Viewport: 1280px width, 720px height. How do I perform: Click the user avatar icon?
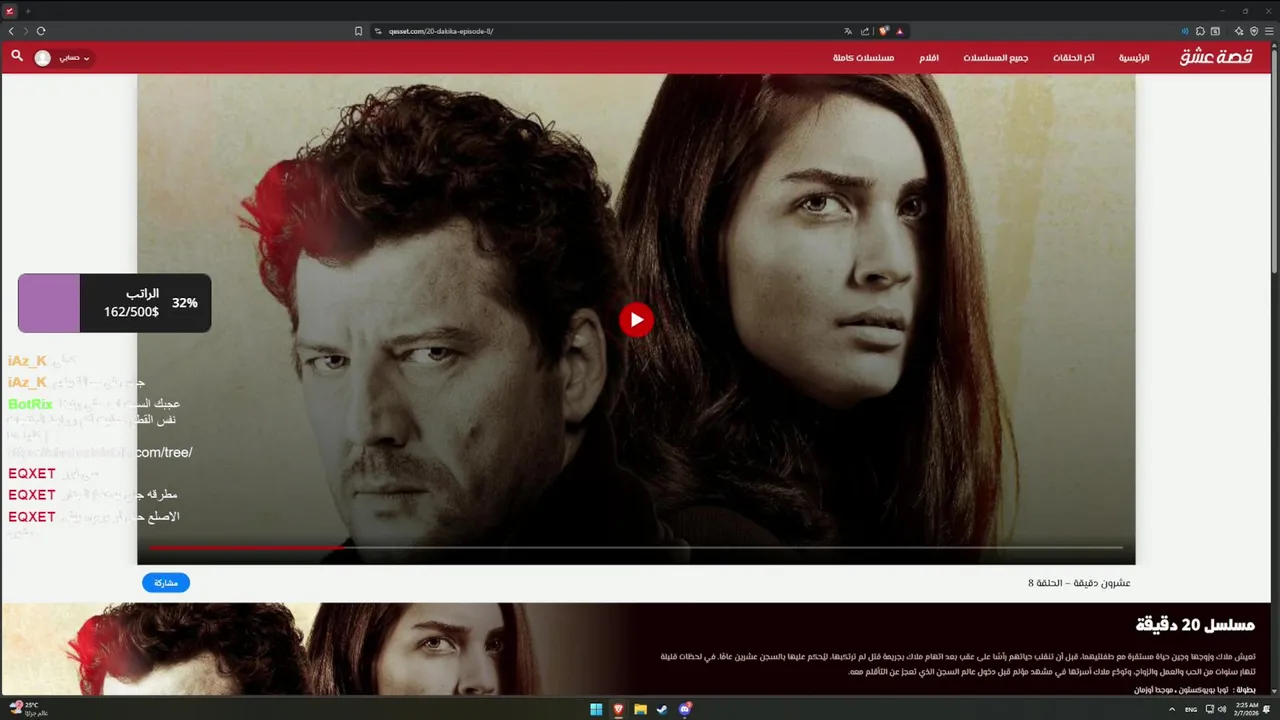coord(42,58)
